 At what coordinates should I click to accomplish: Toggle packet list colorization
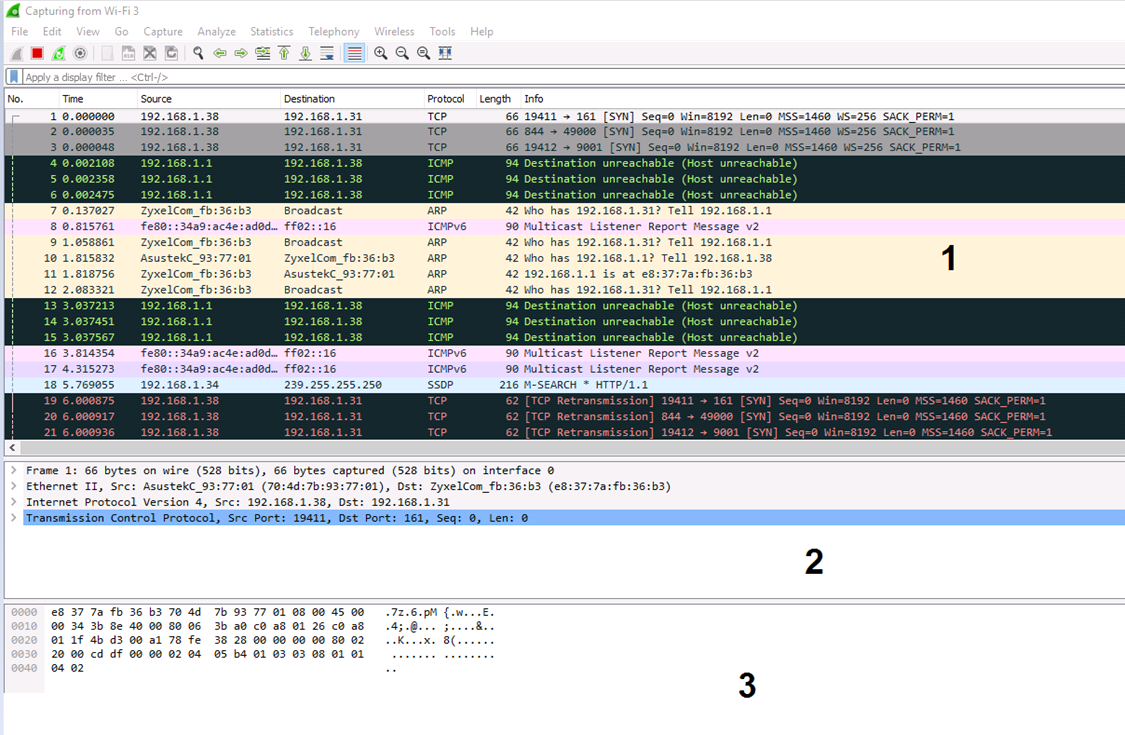point(354,53)
